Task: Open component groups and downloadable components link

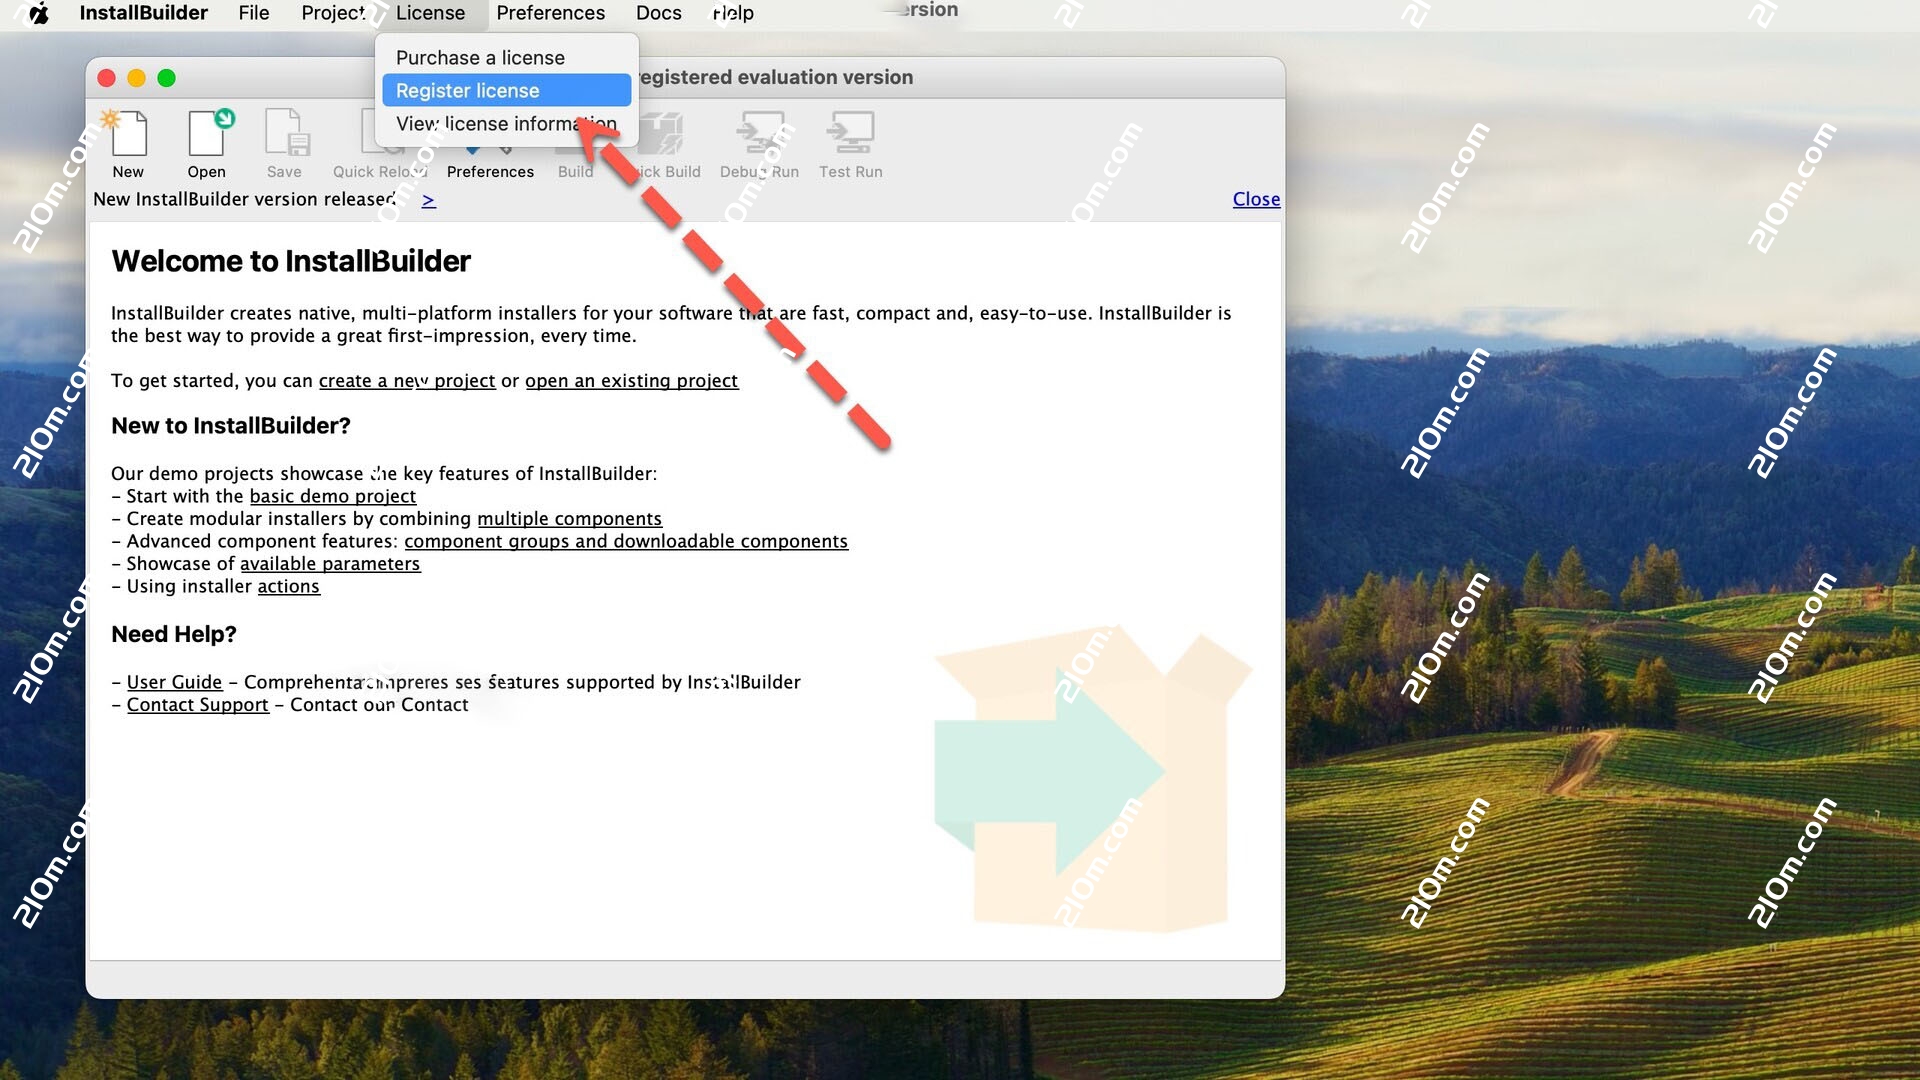Action: [x=626, y=541]
